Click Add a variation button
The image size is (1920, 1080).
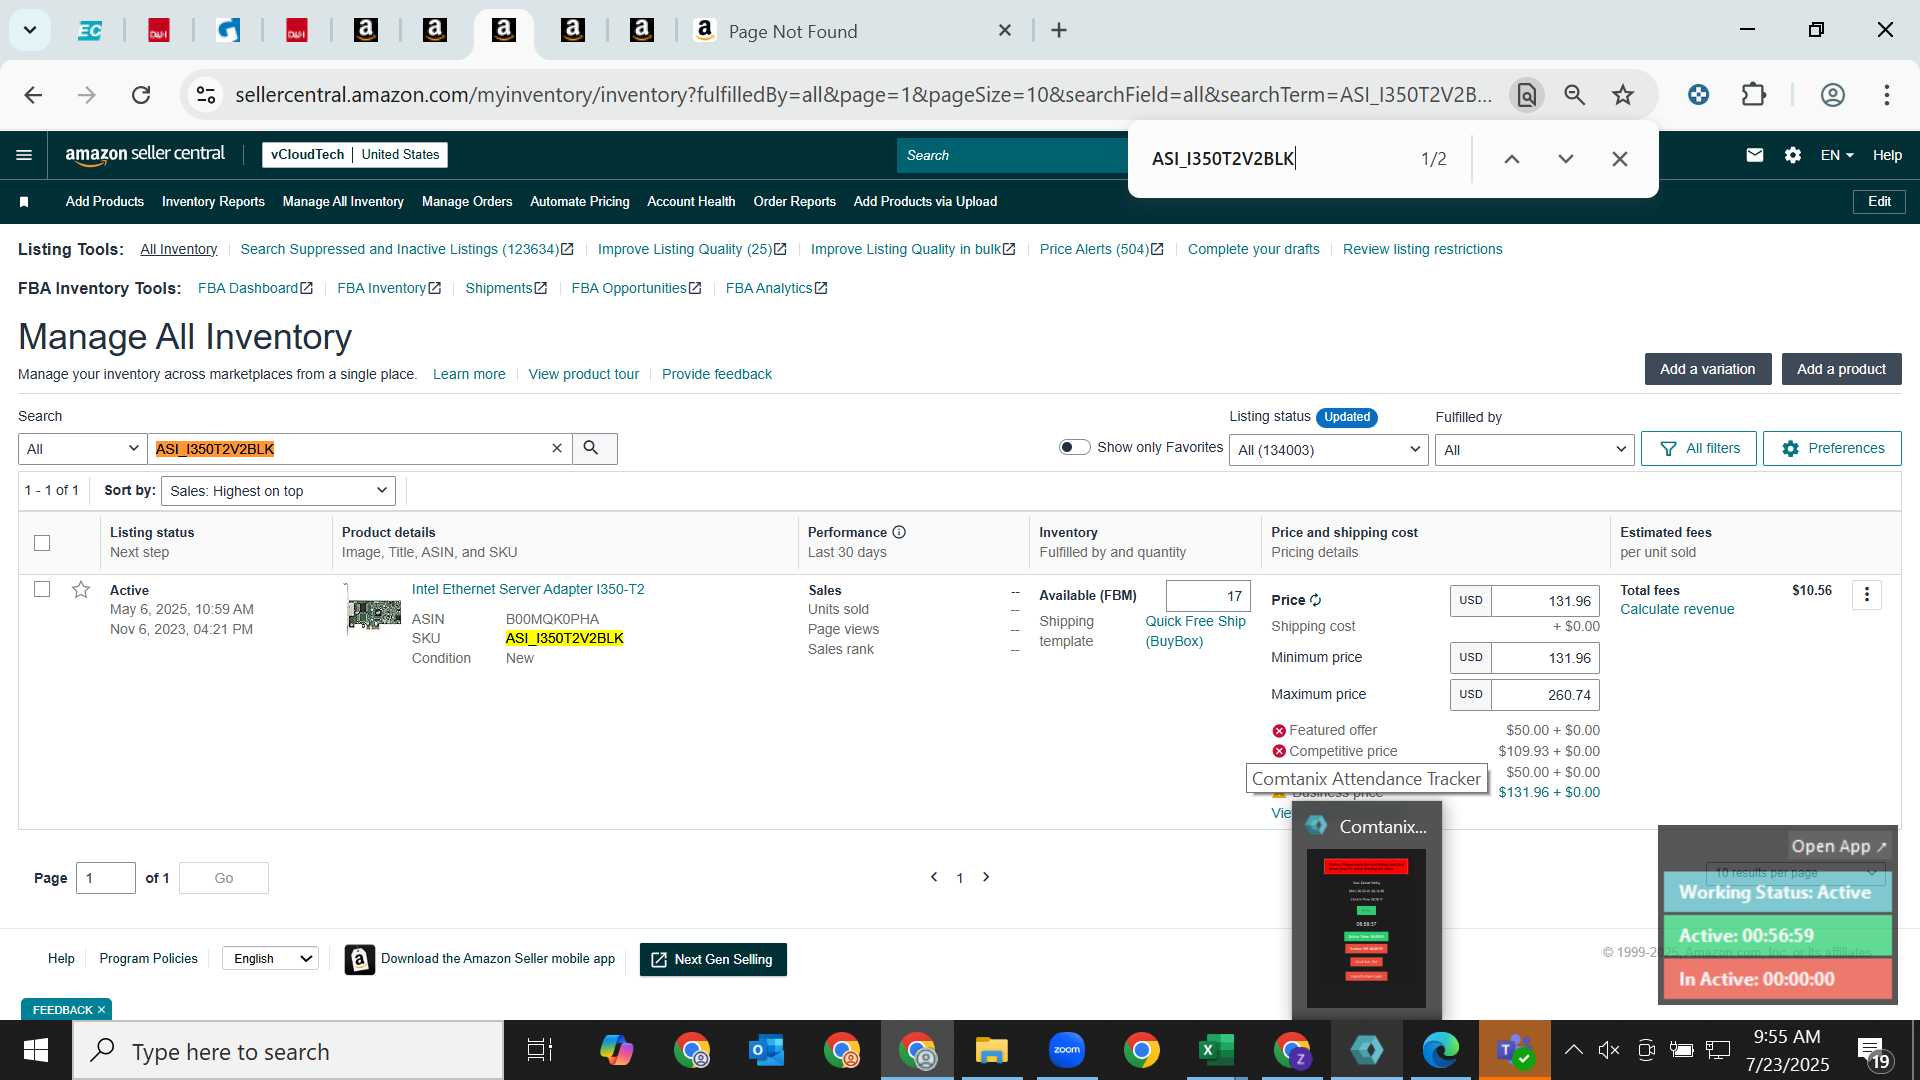(1708, 369)
